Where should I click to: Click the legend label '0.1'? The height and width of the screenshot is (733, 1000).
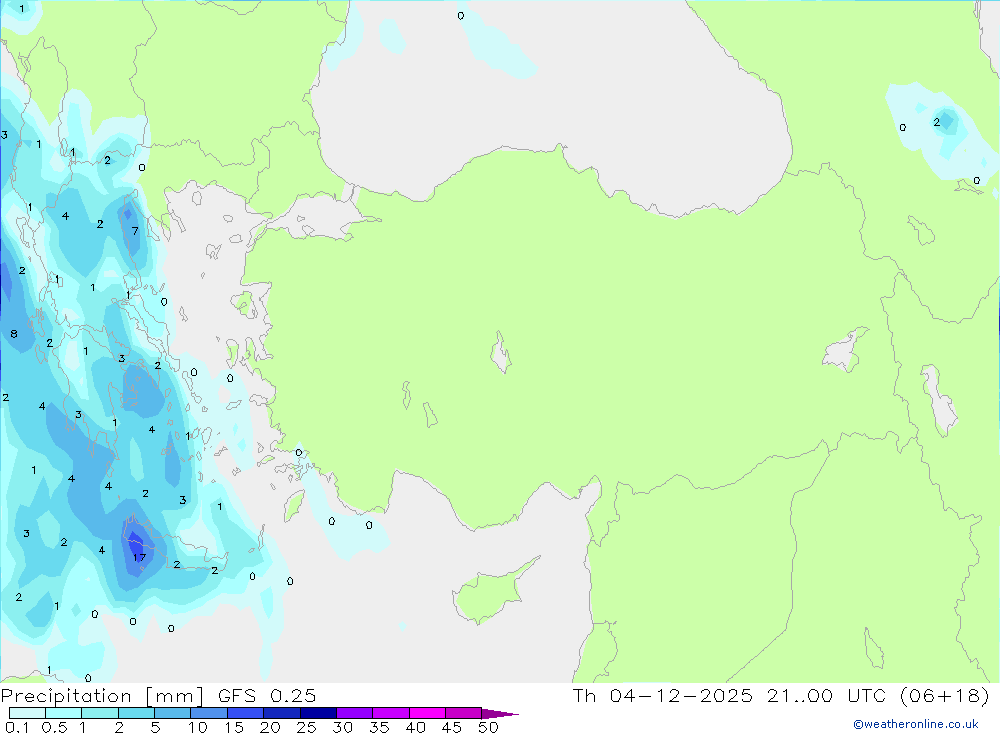point(17,727)
